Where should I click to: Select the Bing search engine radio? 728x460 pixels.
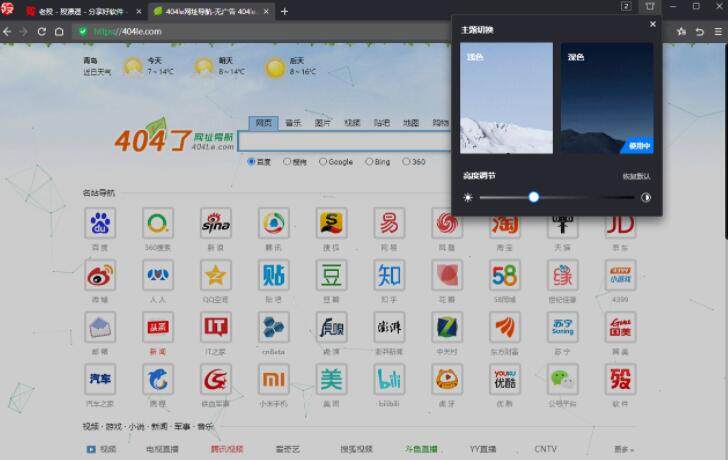coord(369,162)
